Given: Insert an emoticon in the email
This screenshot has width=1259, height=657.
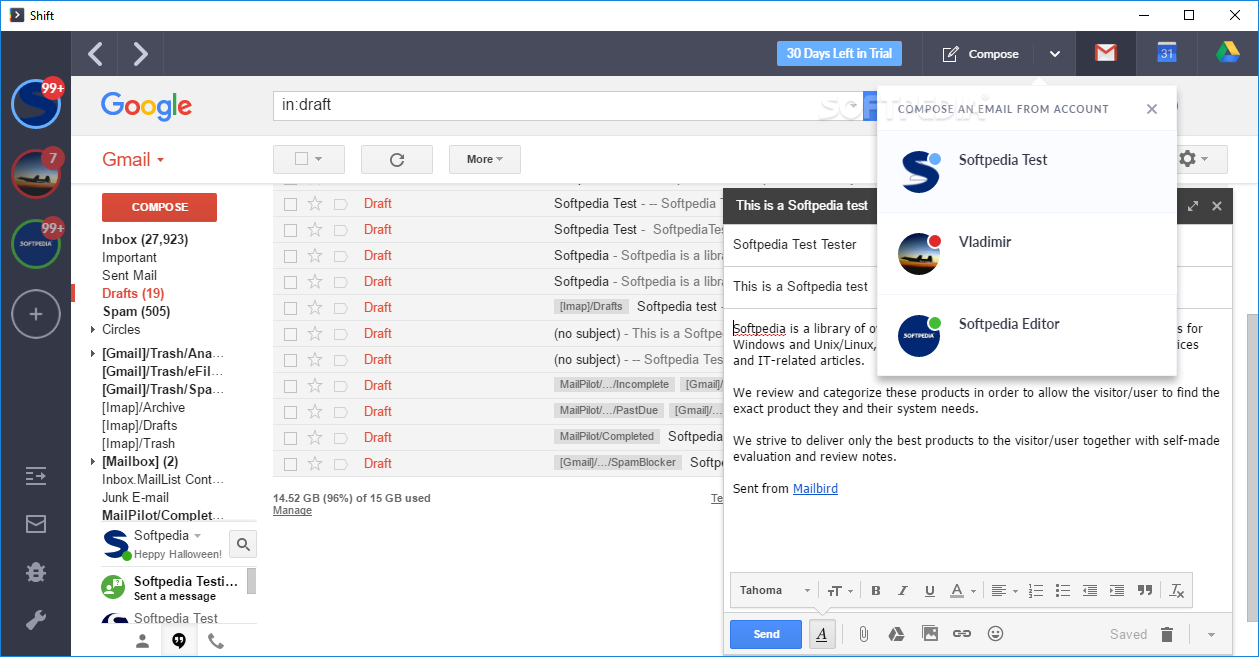Looking at the screenshot, I should [x=995, y=634].
